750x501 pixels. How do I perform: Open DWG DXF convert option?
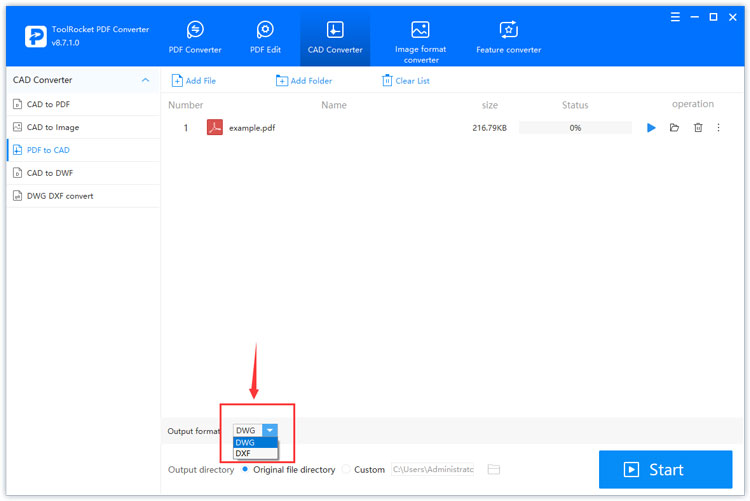[x=84, y=196]
